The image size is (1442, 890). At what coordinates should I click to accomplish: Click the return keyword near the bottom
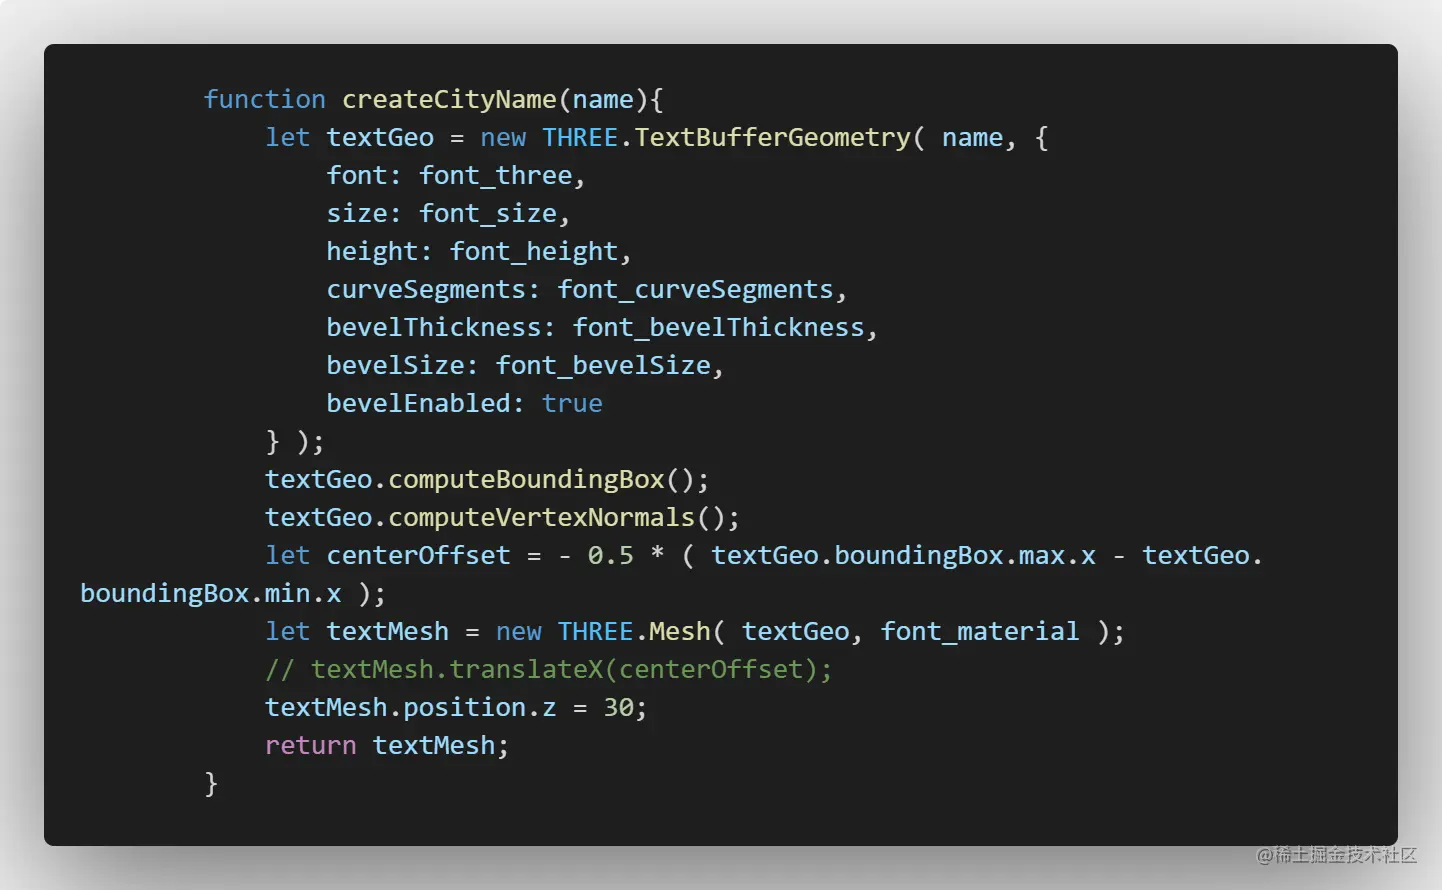pos(310,745)
